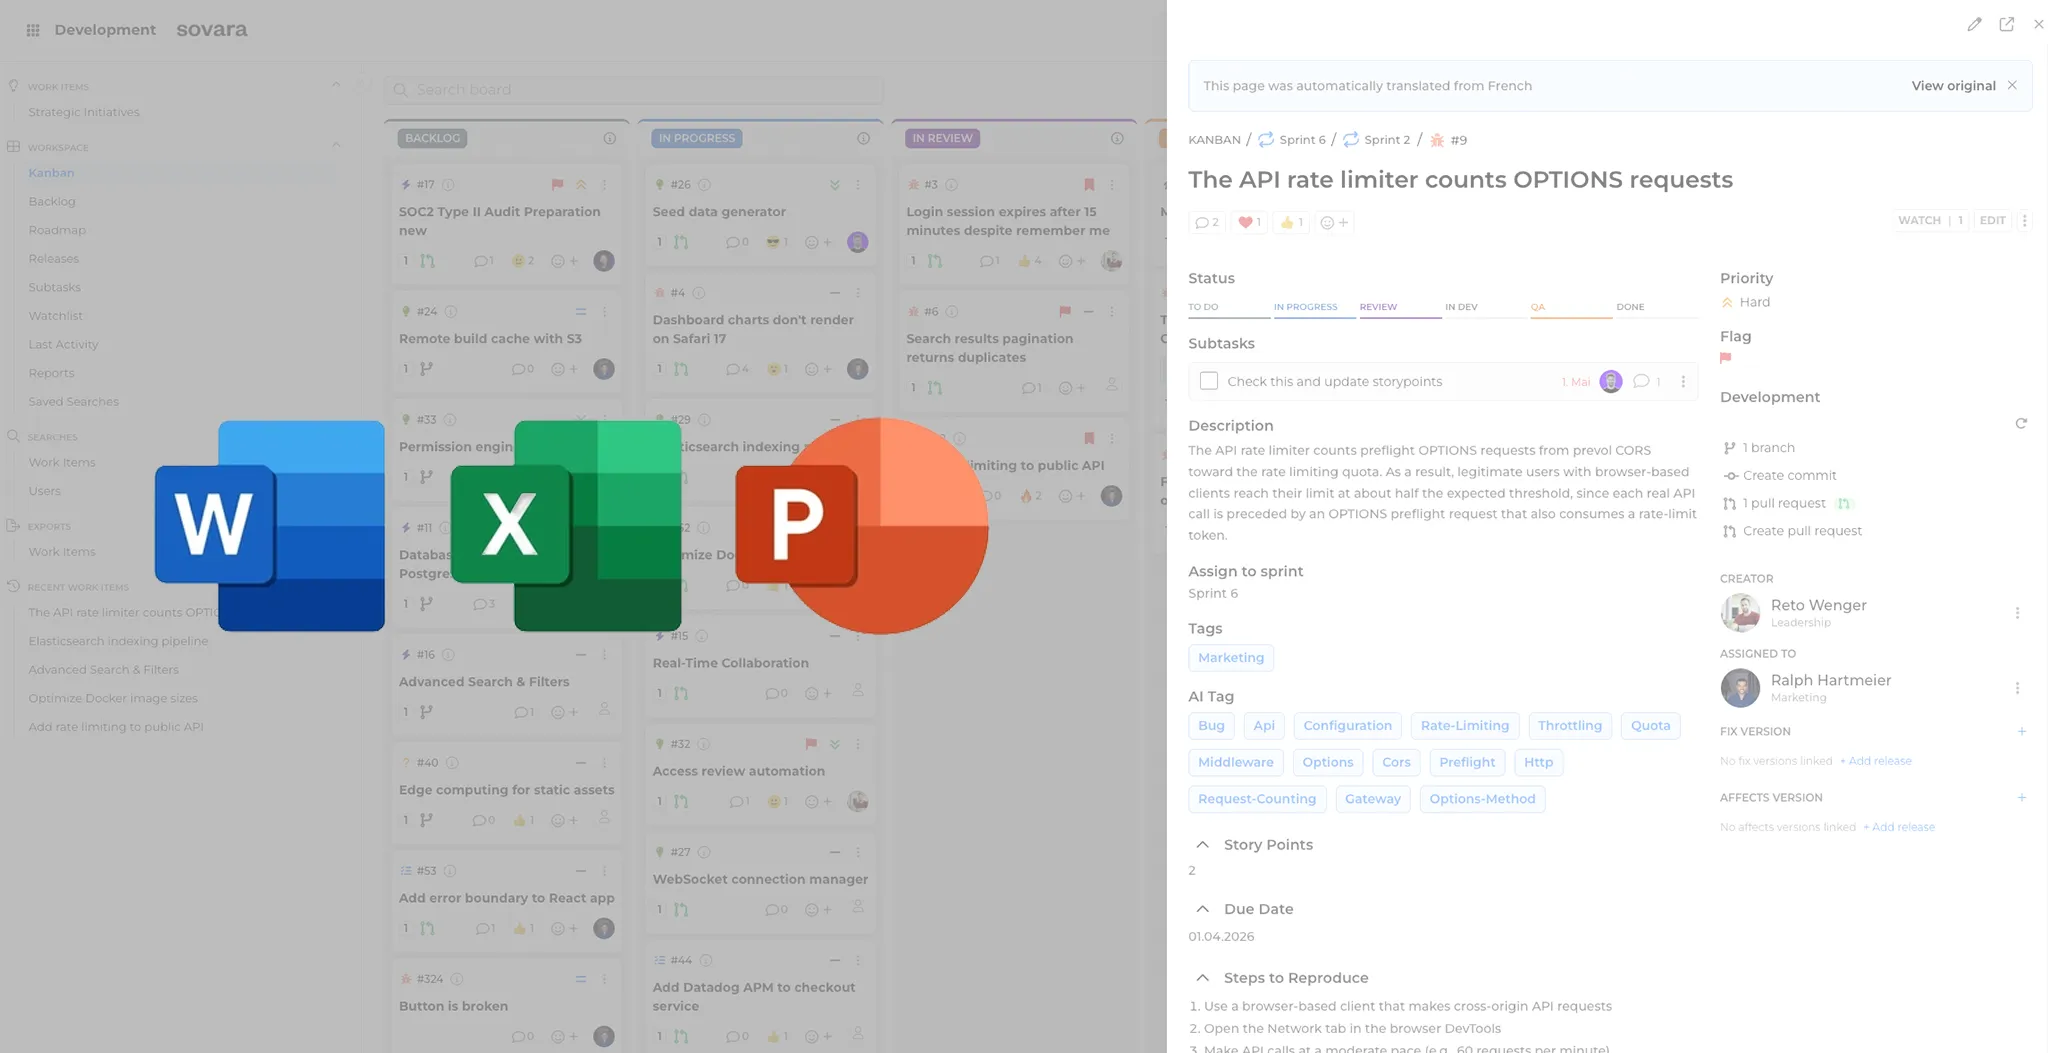Click the Sprint 2 breadcrumb
The image size is (2048, 1053).
(x=1377, y=140)
